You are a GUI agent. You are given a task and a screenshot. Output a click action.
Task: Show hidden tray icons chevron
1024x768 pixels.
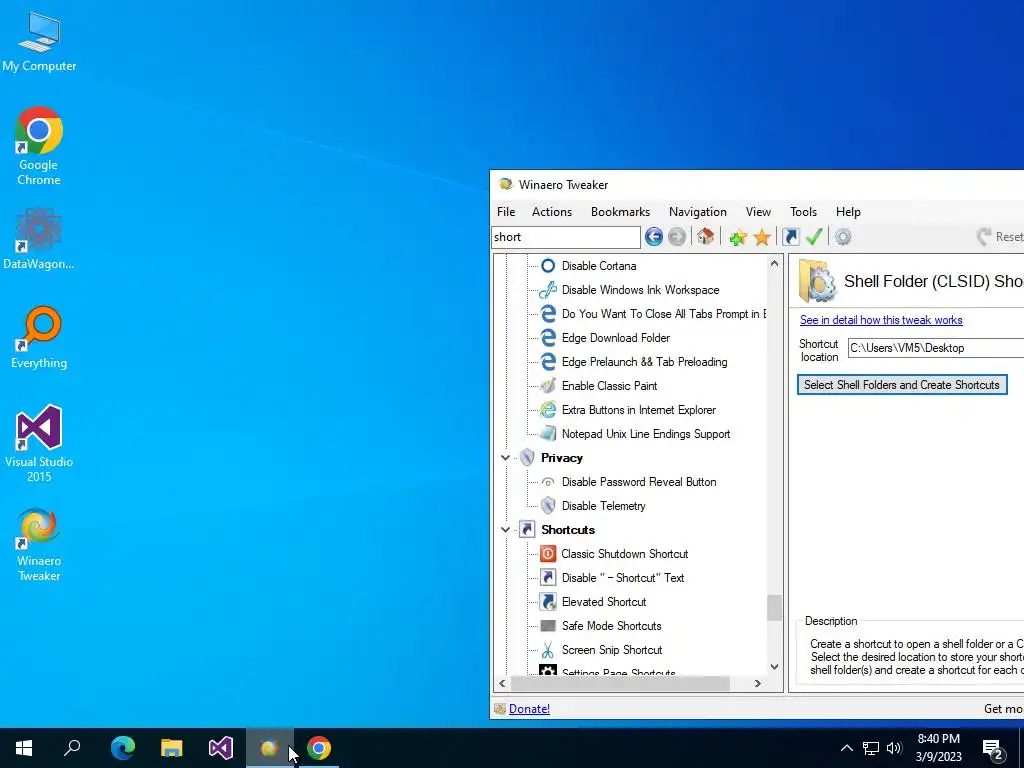[x=846, y=748]
